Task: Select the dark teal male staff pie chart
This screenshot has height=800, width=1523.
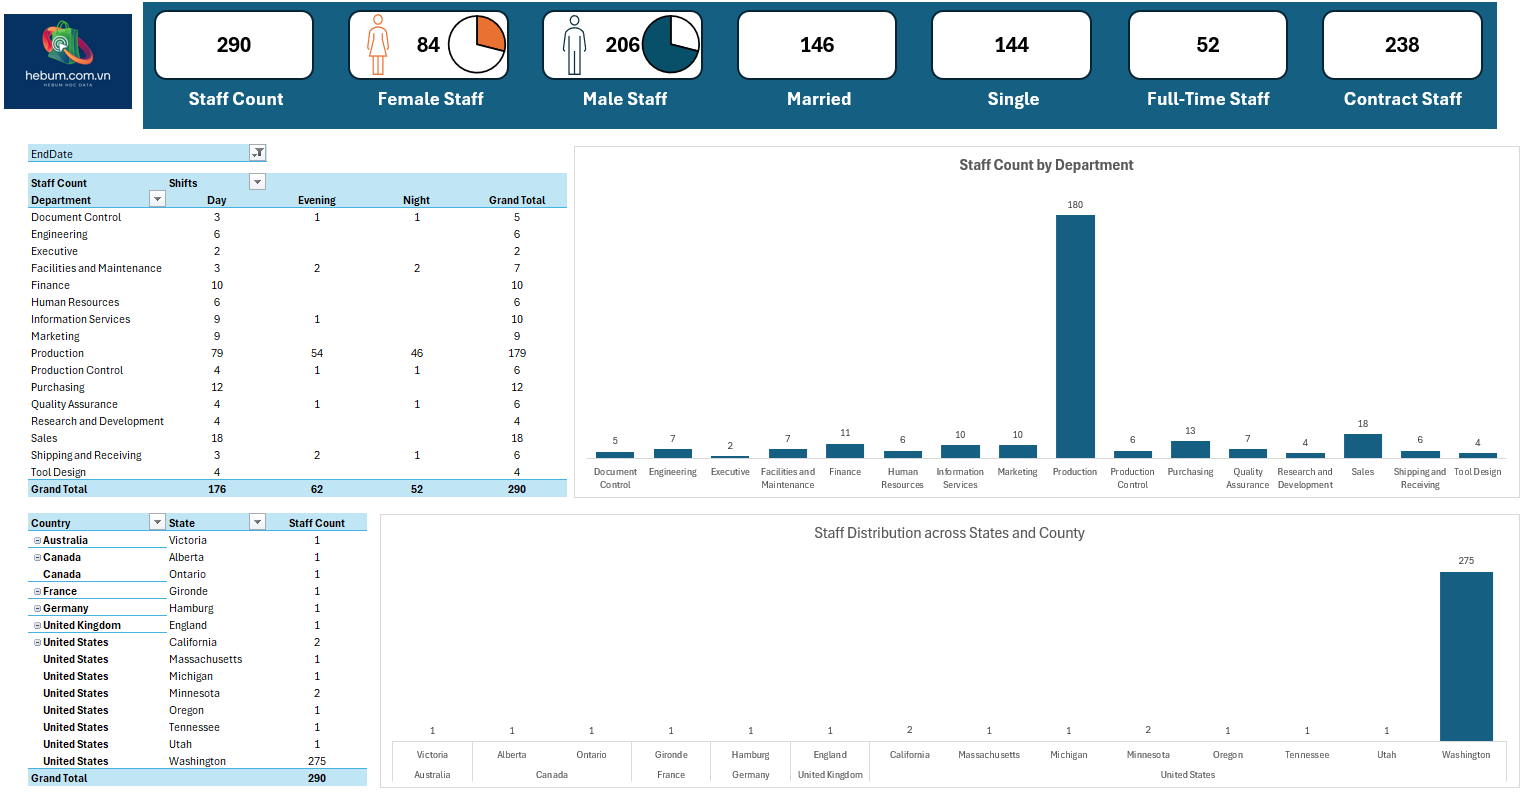Action: click(x=670, y=45)
